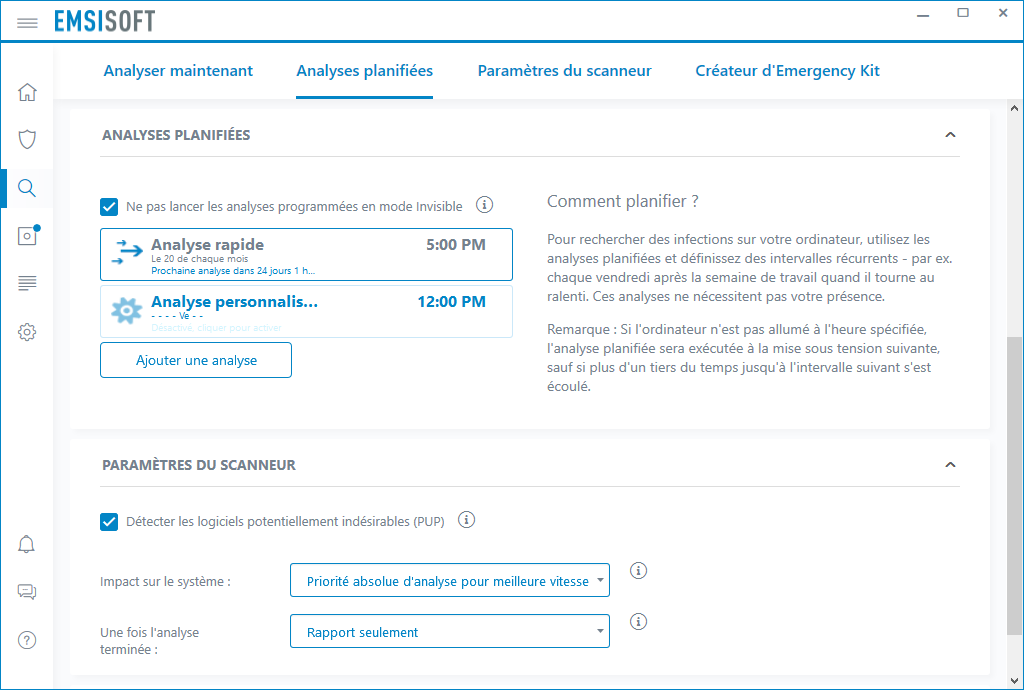1024x690 pixels.
Task: Open the Logs list icon
Action: tap(27, 283)
